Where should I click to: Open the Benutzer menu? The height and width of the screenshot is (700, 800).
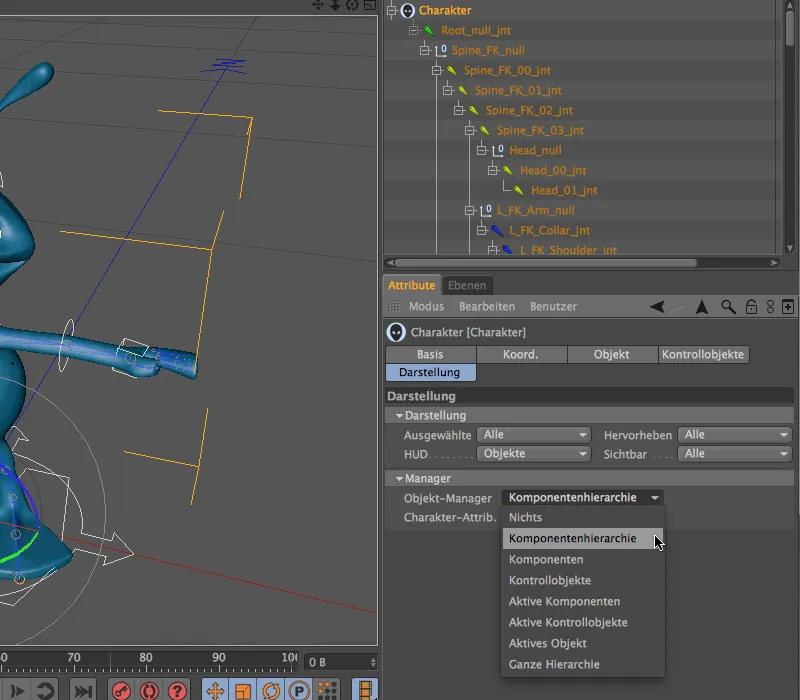[553, 307]
